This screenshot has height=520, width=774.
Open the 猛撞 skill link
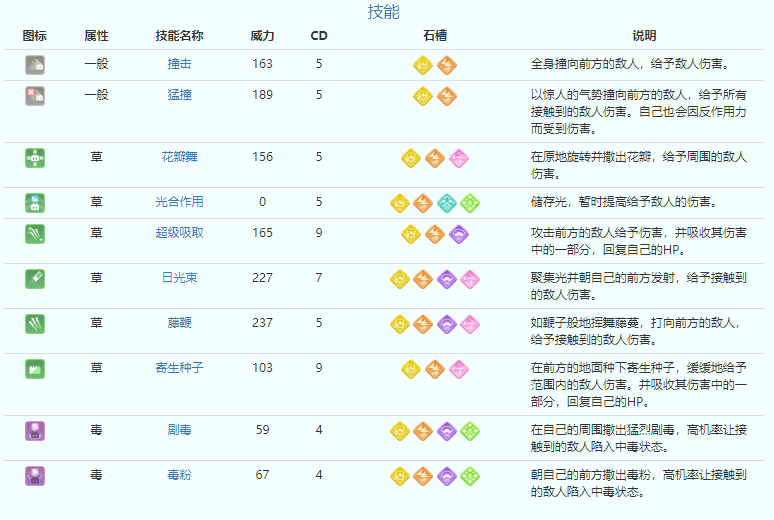179,95
